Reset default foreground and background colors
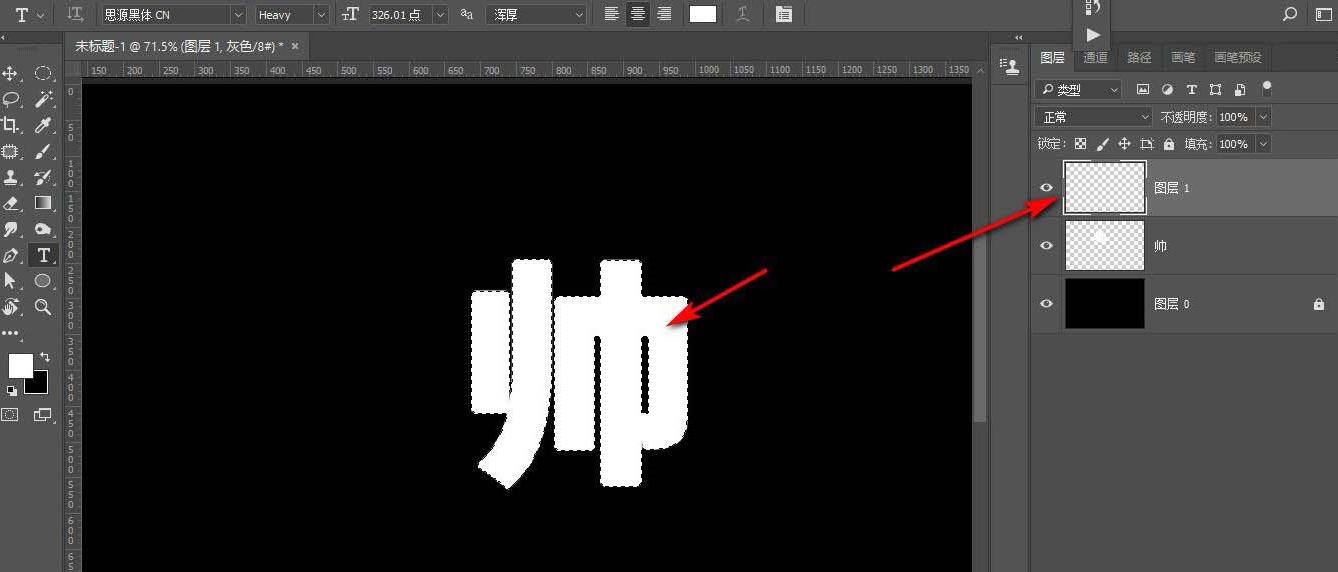 (x=11, y=391)
